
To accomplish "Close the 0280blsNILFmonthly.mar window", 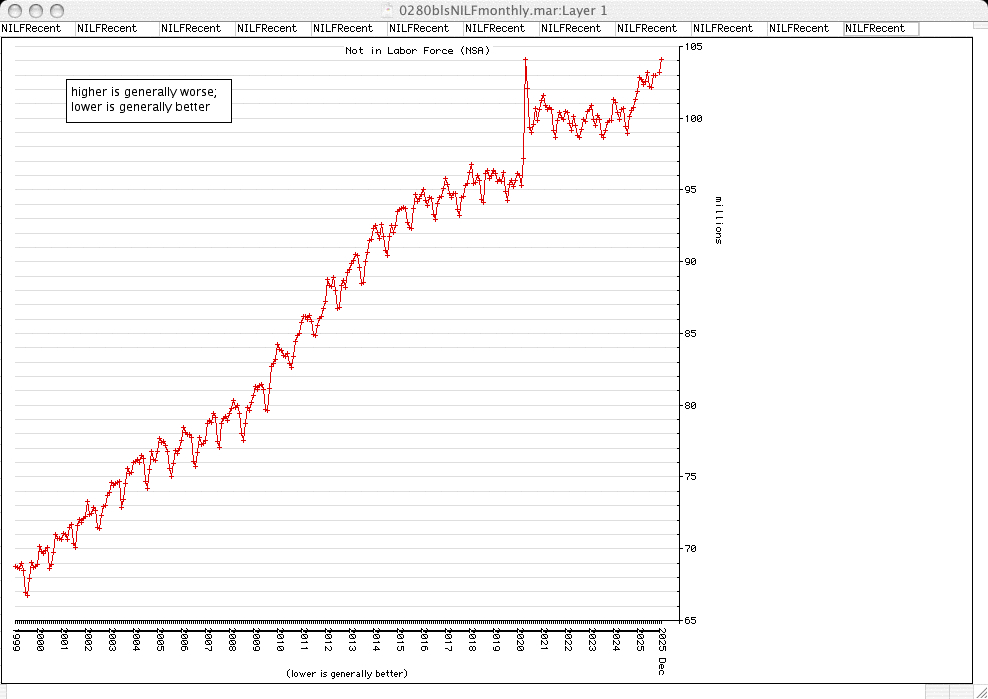I will click(x=15, y=9).
